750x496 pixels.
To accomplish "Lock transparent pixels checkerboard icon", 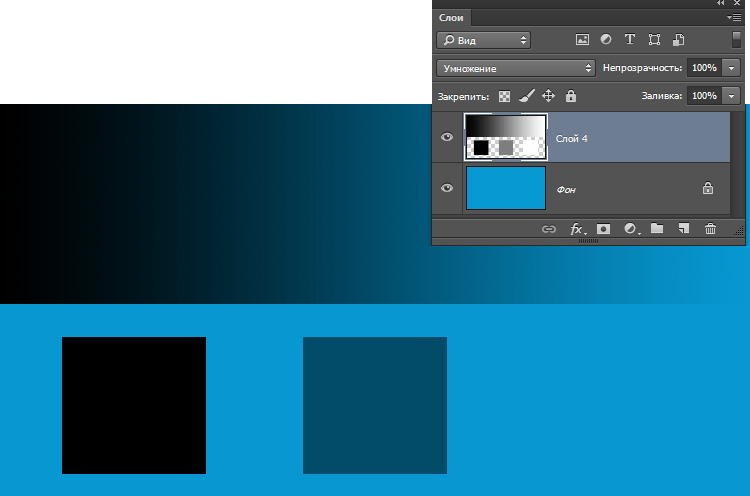I will [x=504, y=97].
